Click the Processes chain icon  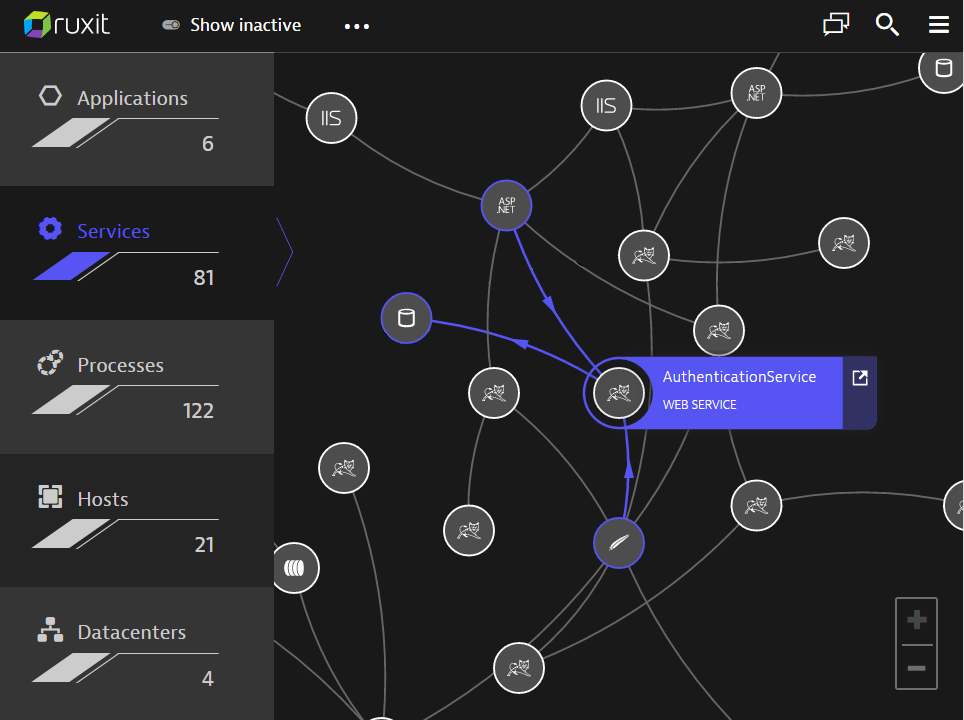50,363
